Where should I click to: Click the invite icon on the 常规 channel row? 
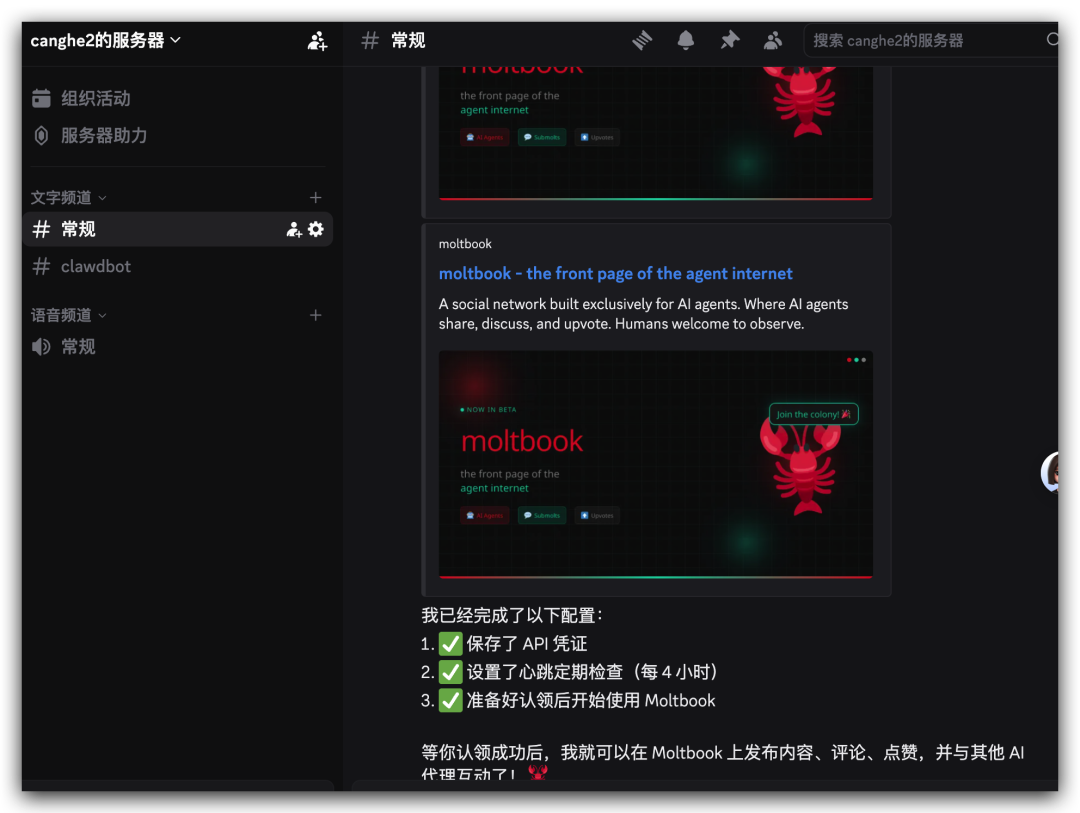pos(294,229)
